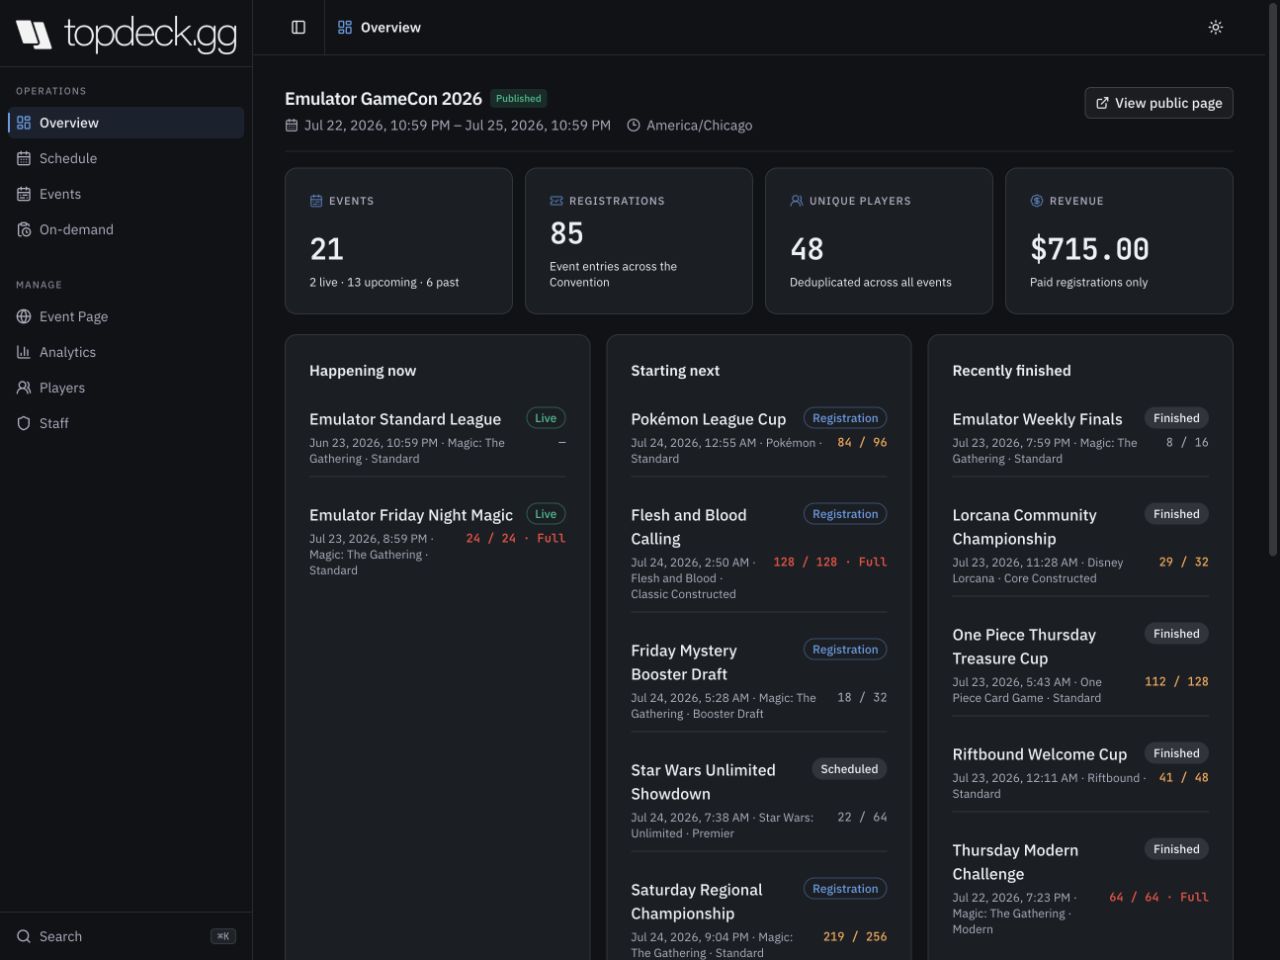Click the Event Page globe icon
The image size is (1280, 960).
click(24, 316)
